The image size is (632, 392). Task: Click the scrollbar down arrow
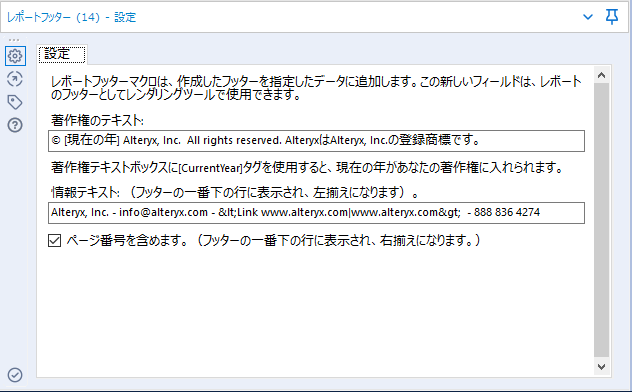(x=601, y=367)
